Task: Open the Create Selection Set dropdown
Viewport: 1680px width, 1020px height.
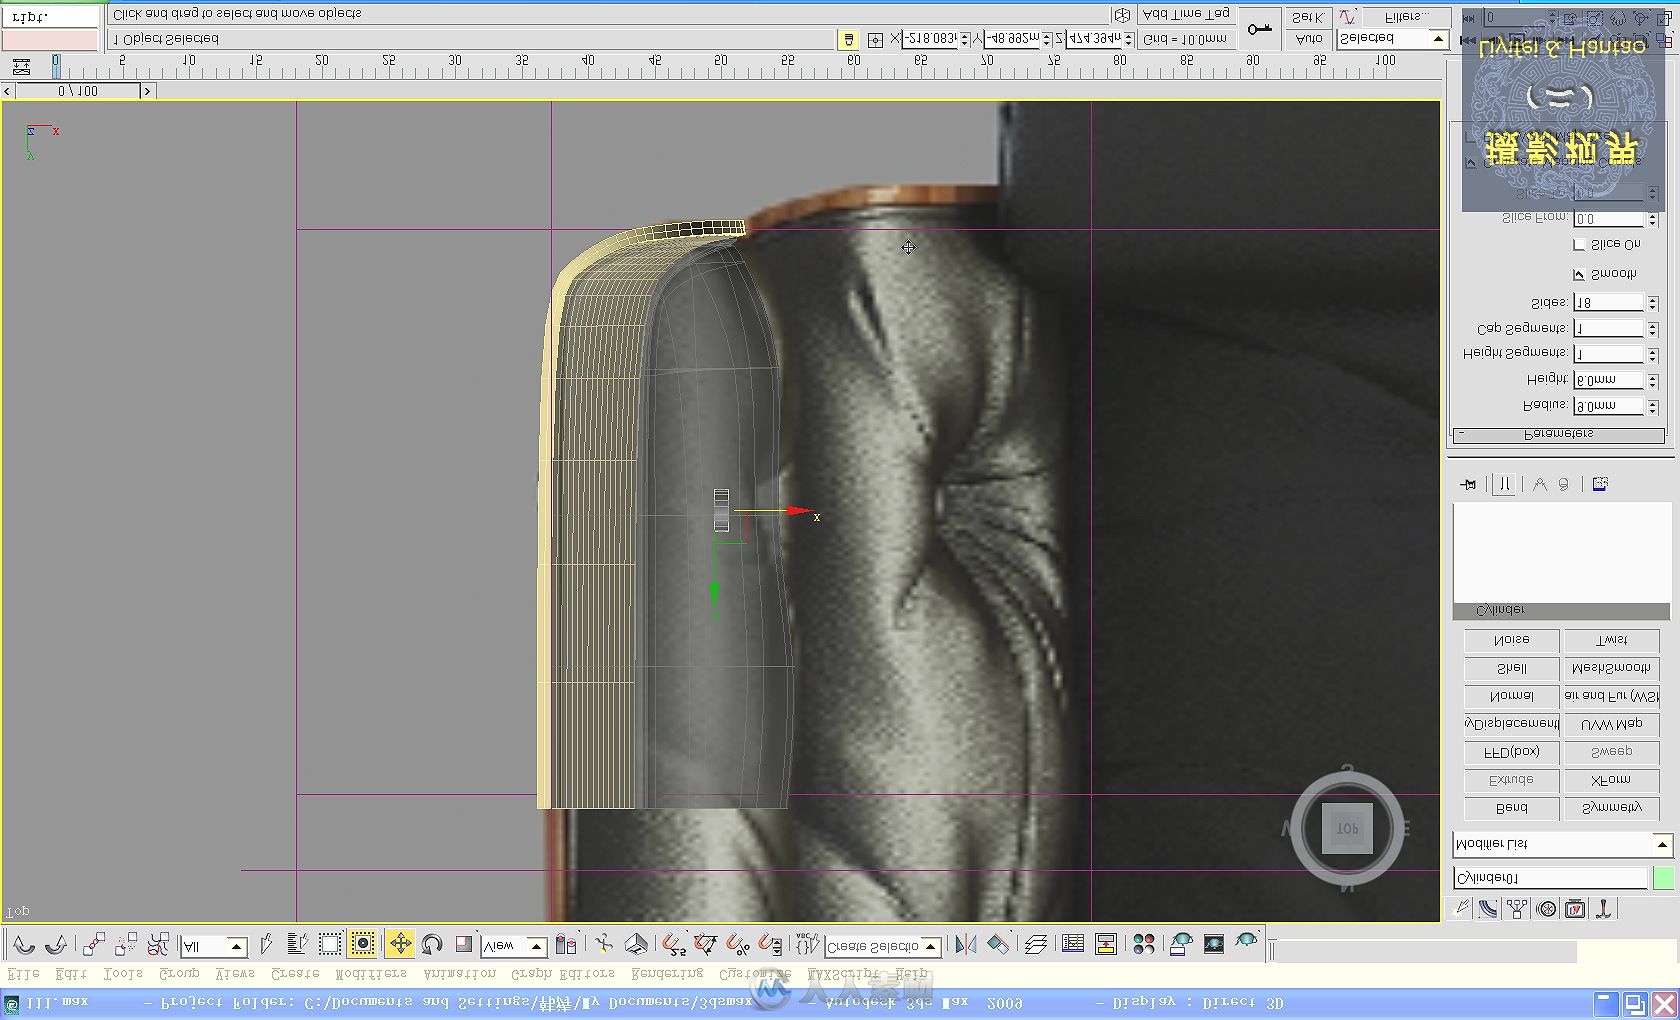Action: pyautogui.click(x=883, y=946)
